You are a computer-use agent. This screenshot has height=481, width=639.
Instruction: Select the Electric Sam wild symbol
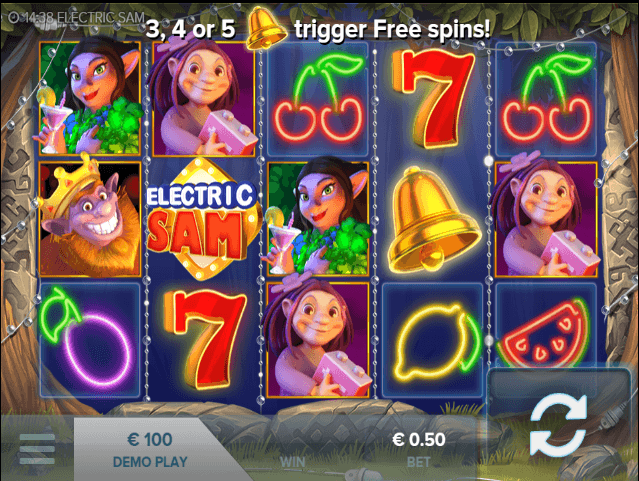(x=203, y=218)
